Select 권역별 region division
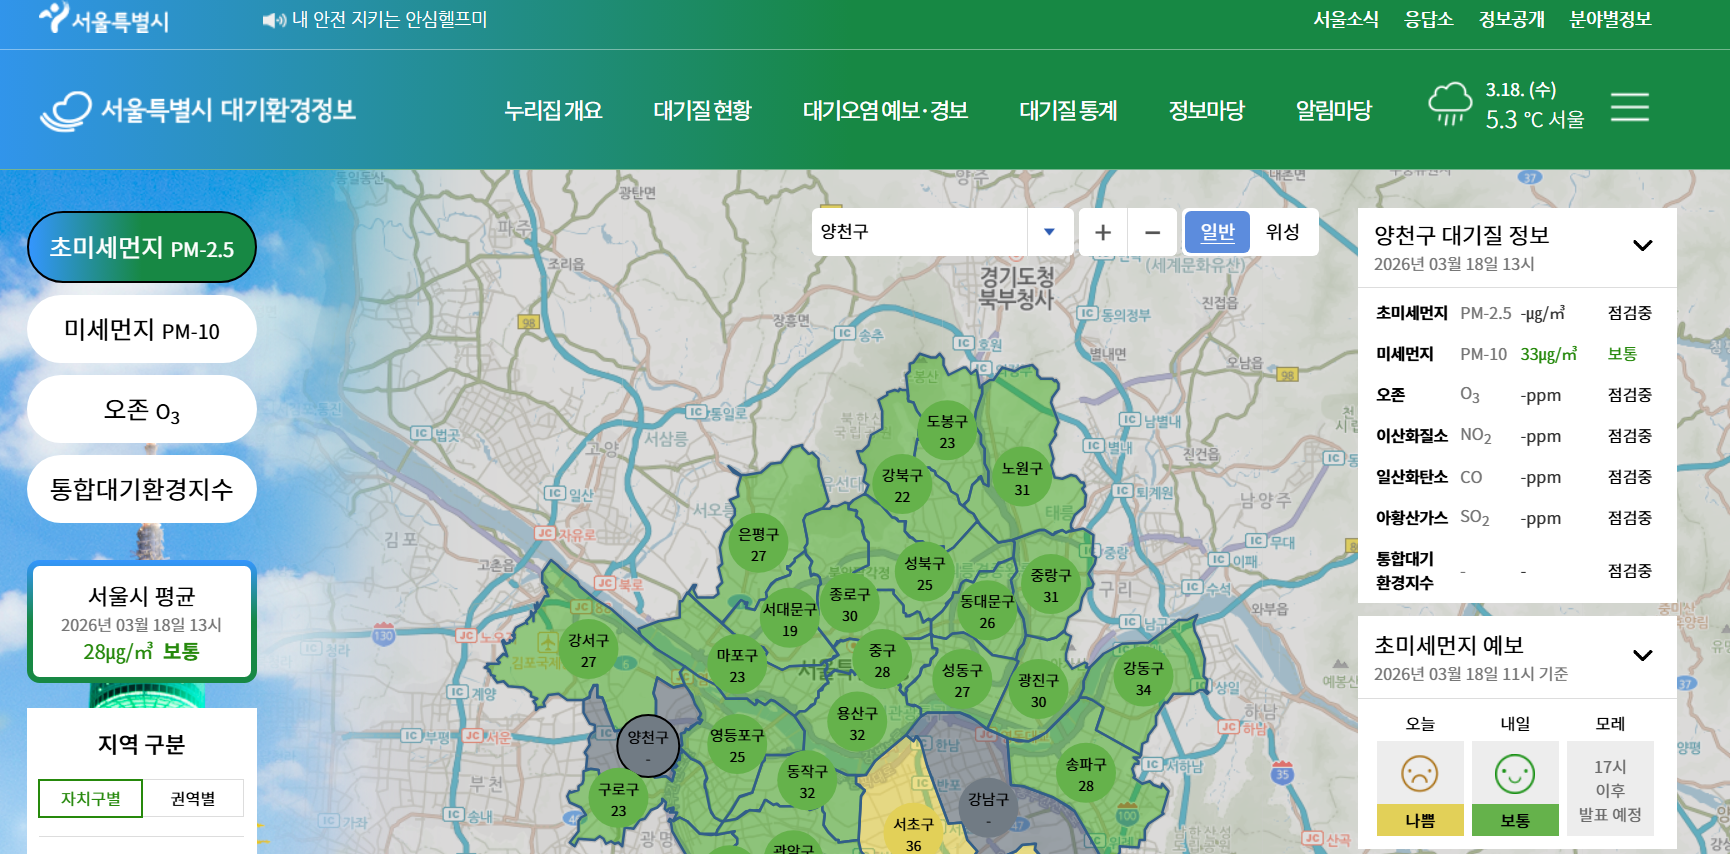The image size is (1730, 854). pyautogui.click(x=193, y=798)
